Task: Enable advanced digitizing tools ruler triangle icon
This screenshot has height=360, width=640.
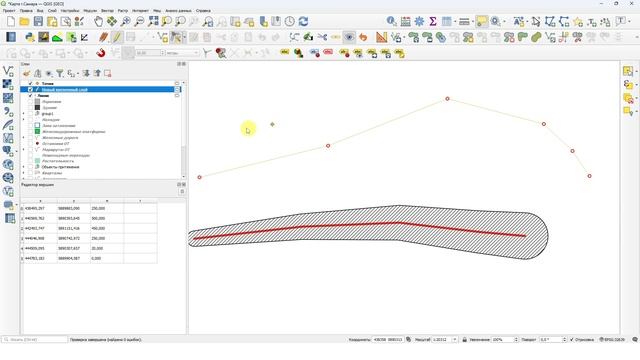Action: coord(381,38)
